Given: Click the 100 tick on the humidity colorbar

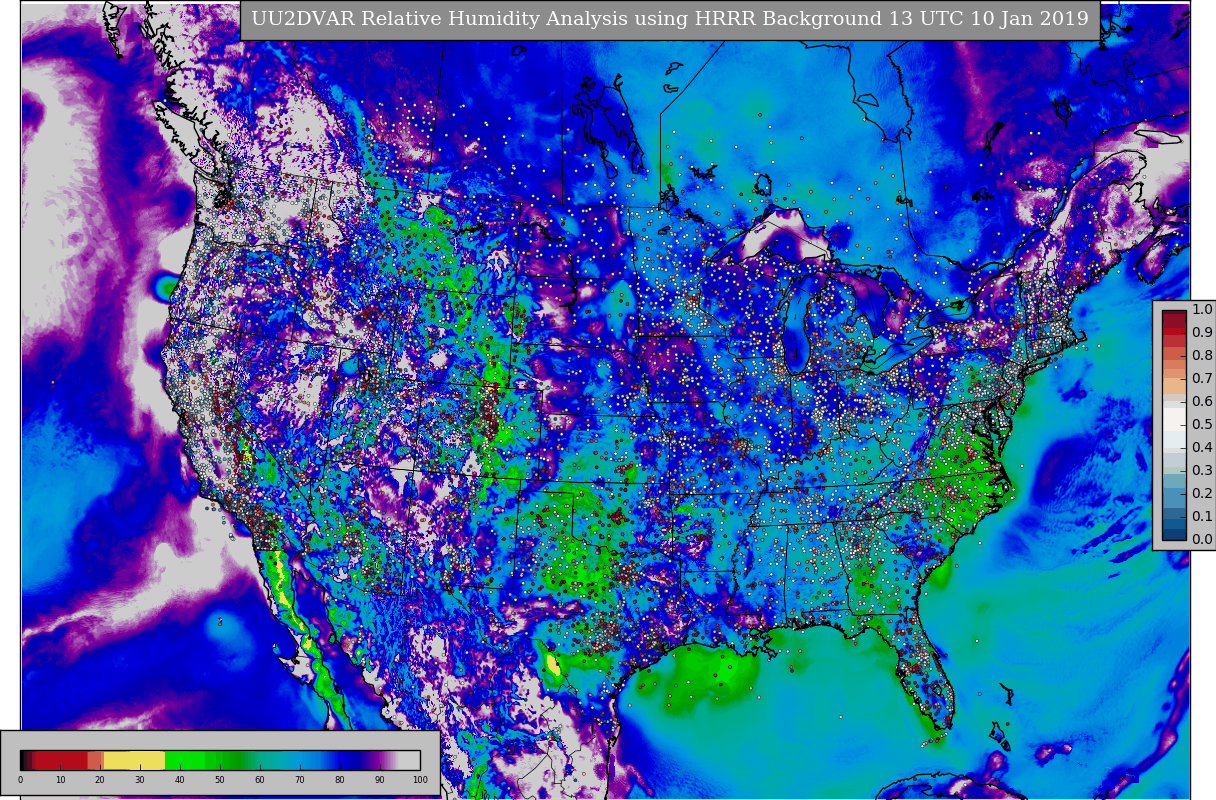Looking at the screenshot, I should (x=420, y=780).
